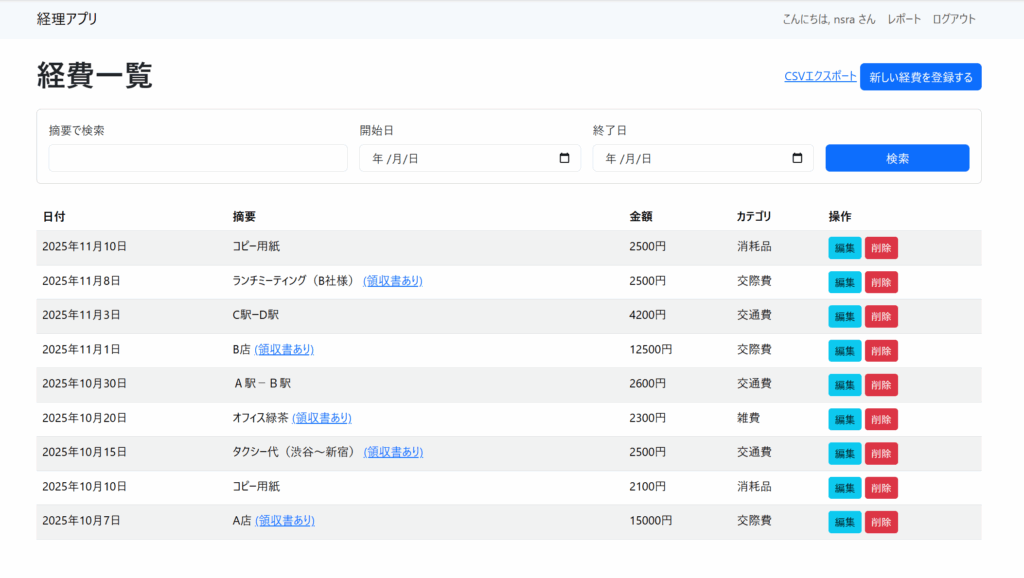Click the 検索 search button
The height and width of the screenshot is (578, 1024).
pyautogui.click(x=897, y=158)
